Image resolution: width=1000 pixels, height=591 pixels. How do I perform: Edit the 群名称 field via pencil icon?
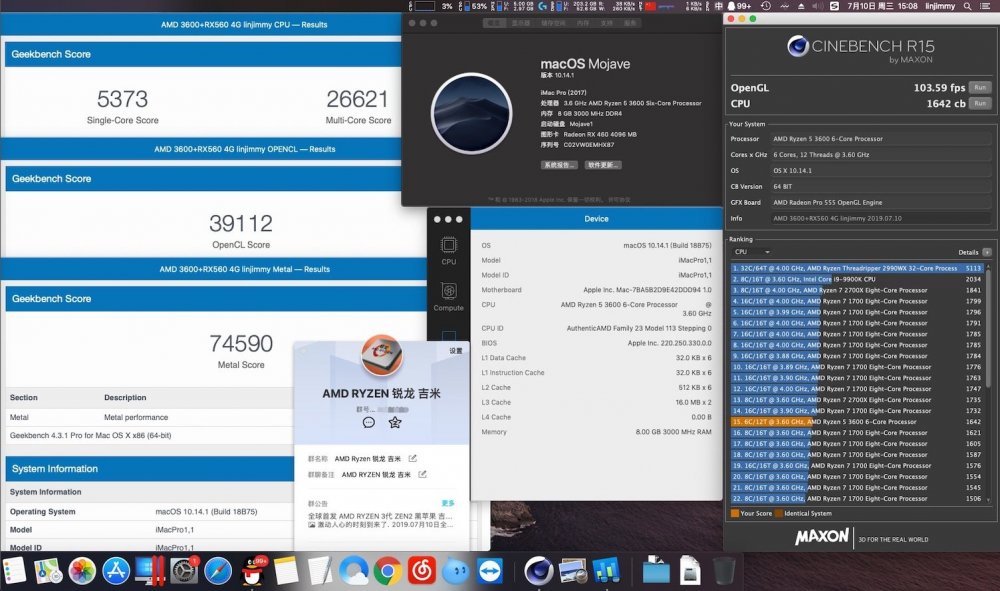coord(413,458)
